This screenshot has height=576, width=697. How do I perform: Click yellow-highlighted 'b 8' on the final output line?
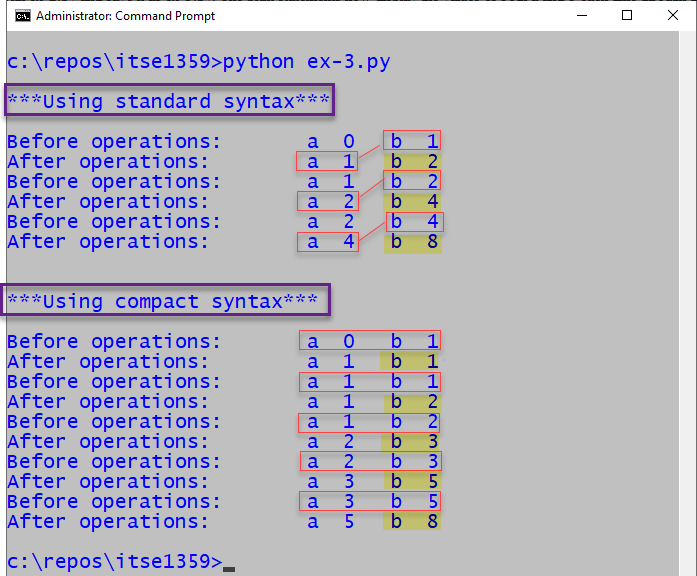click(411, 521)
